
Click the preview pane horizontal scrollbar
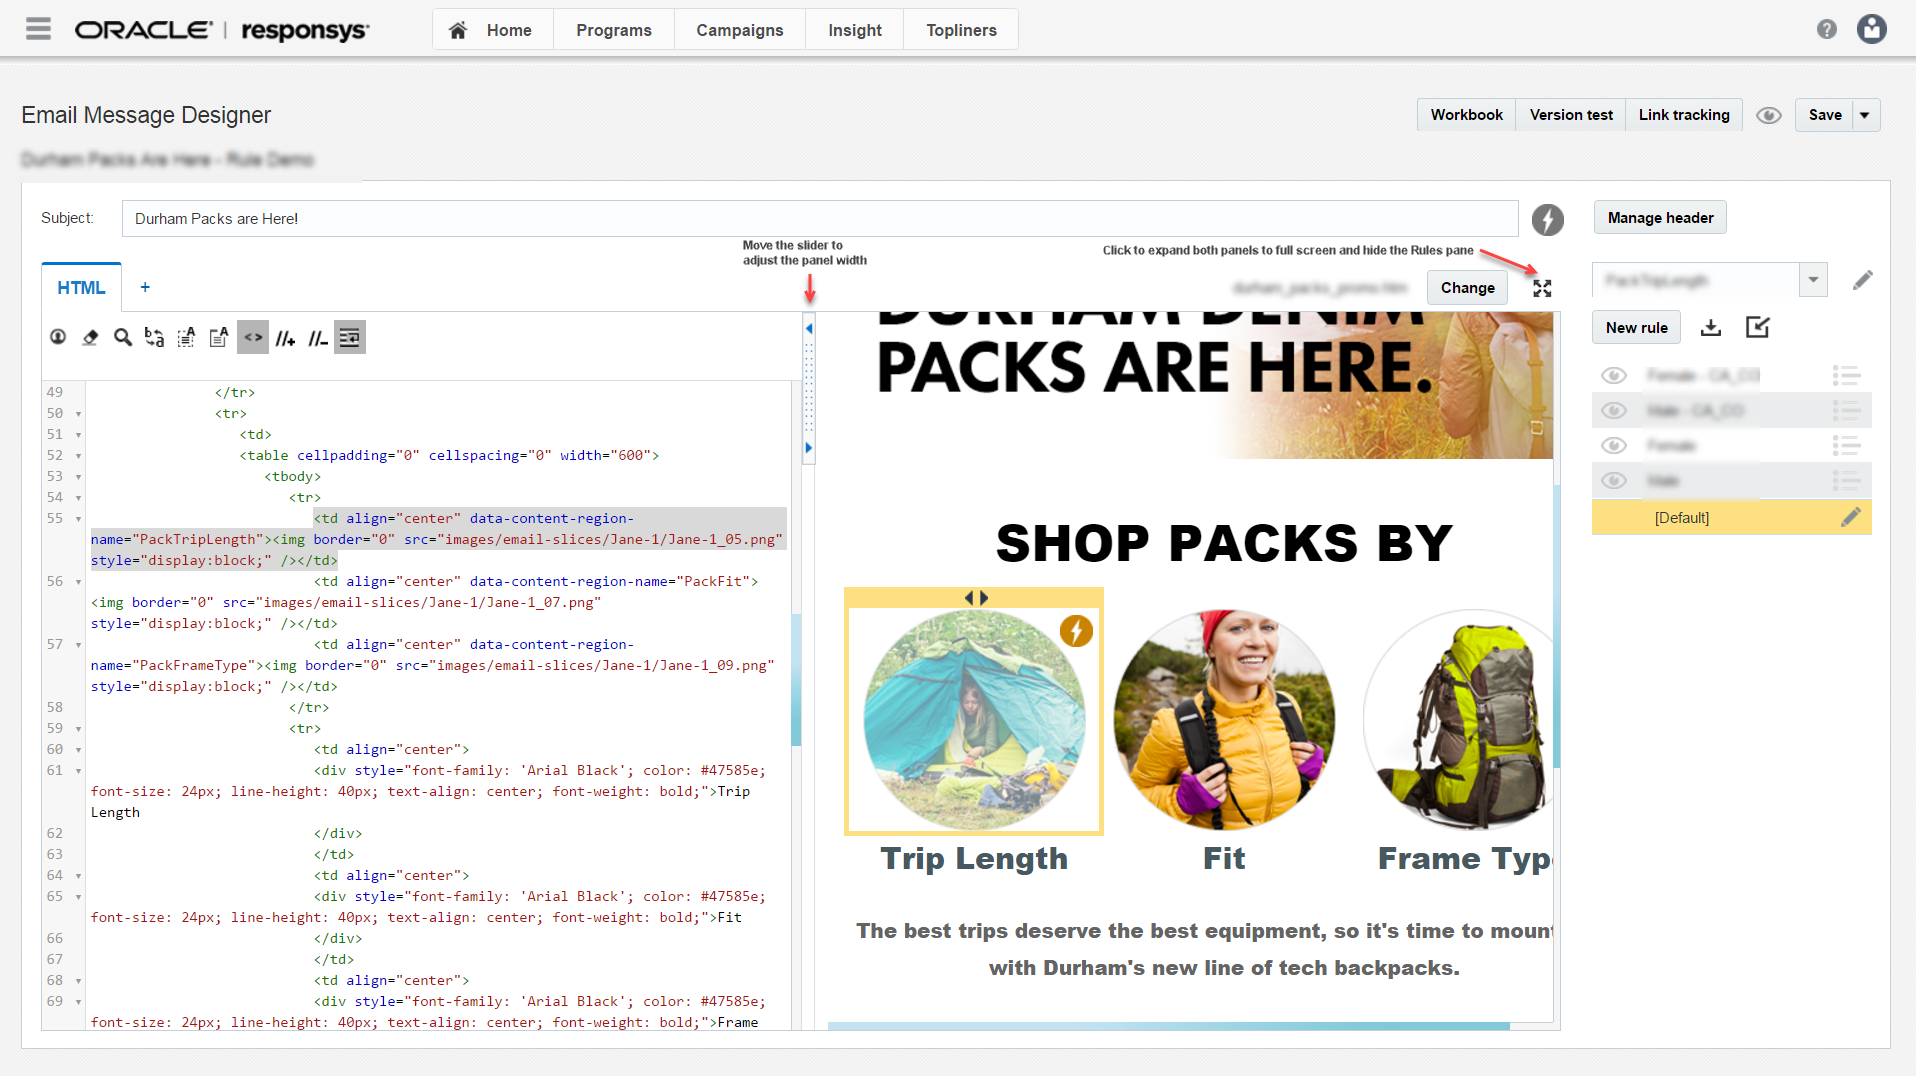tap(1168, 1026)
